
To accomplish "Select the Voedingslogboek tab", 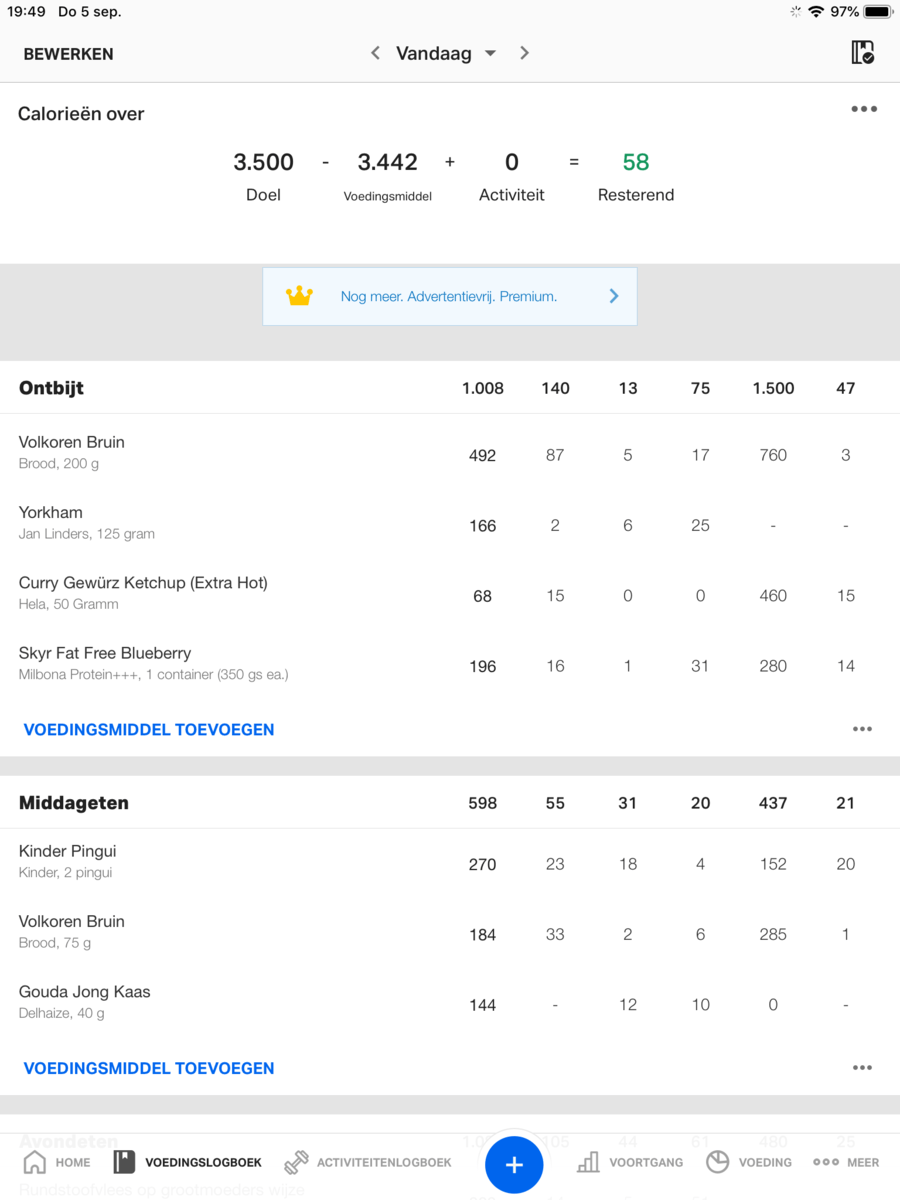I will coord(188,1162).
